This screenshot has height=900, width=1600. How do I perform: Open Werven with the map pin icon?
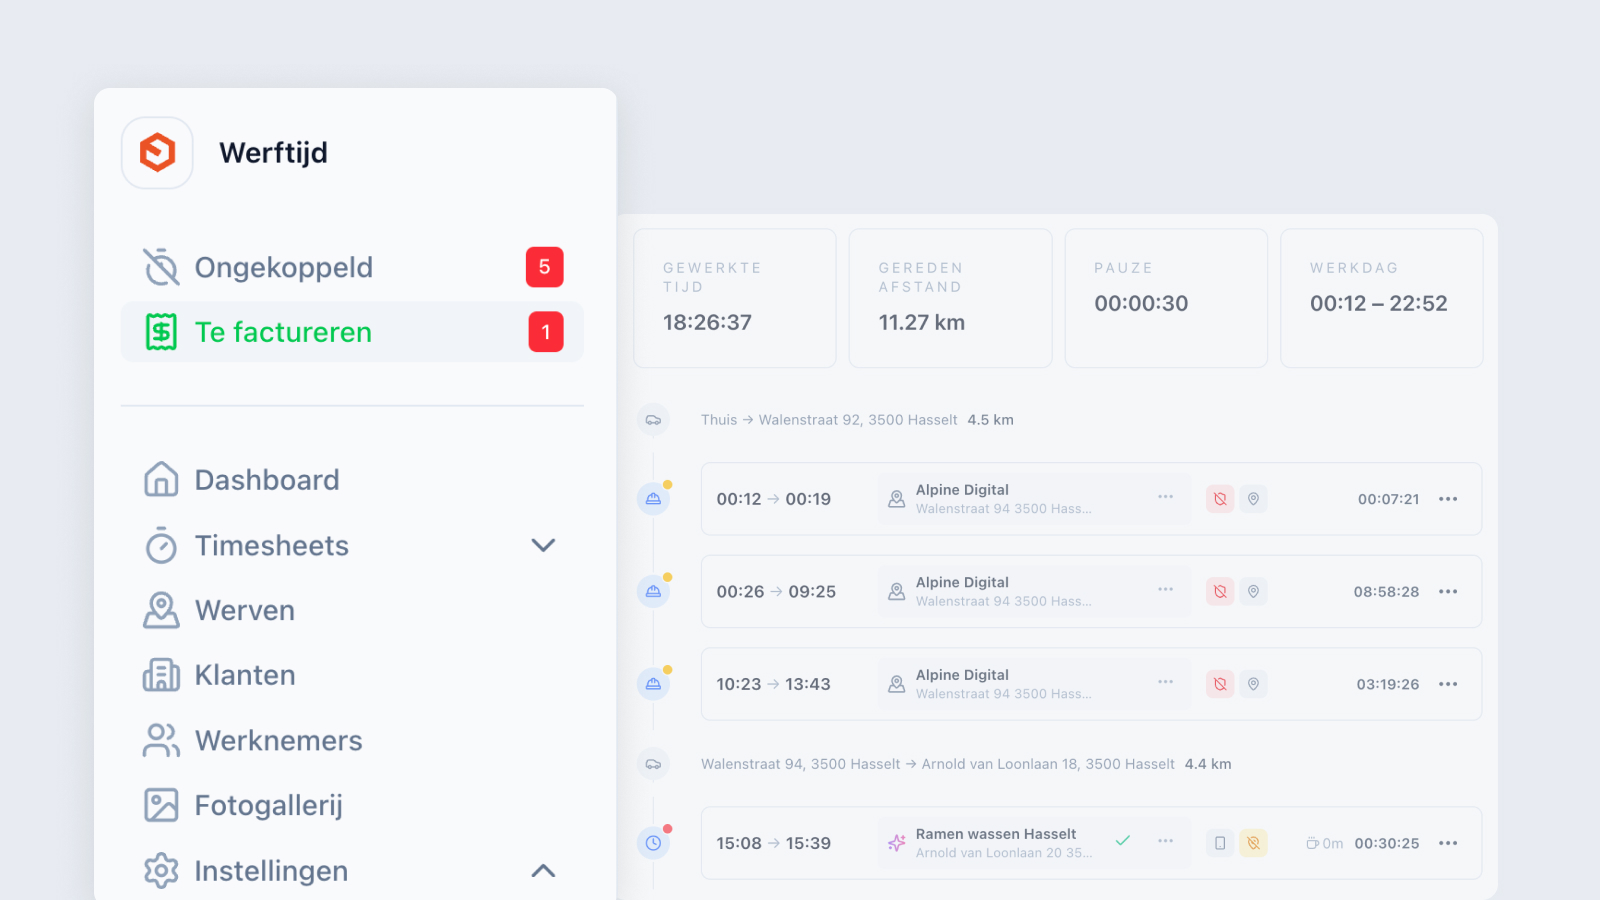point(161,610)
